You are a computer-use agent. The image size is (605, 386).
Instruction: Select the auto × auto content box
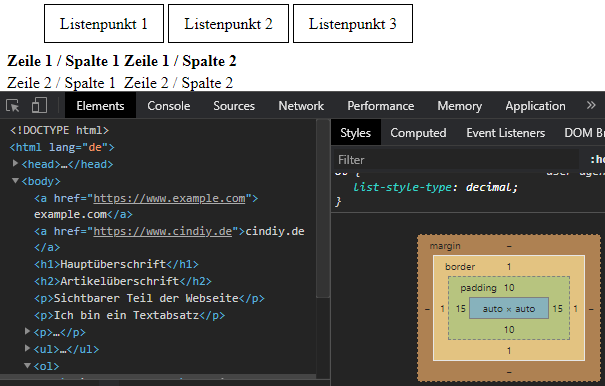click(x=509, y=308)
